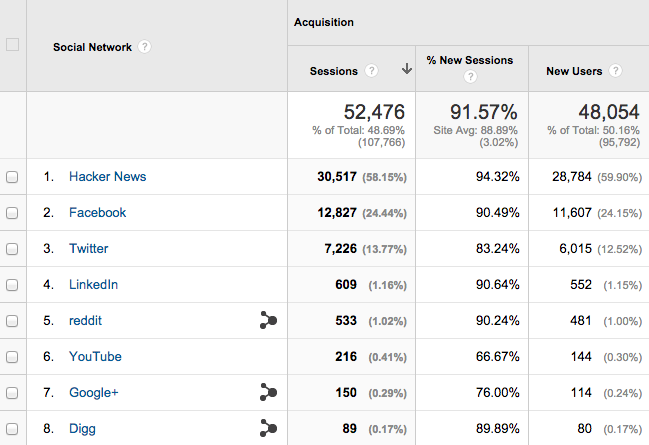Select Digg 89.89% new sessions
This screenshot has width=649, height=445.
point(498,429)
